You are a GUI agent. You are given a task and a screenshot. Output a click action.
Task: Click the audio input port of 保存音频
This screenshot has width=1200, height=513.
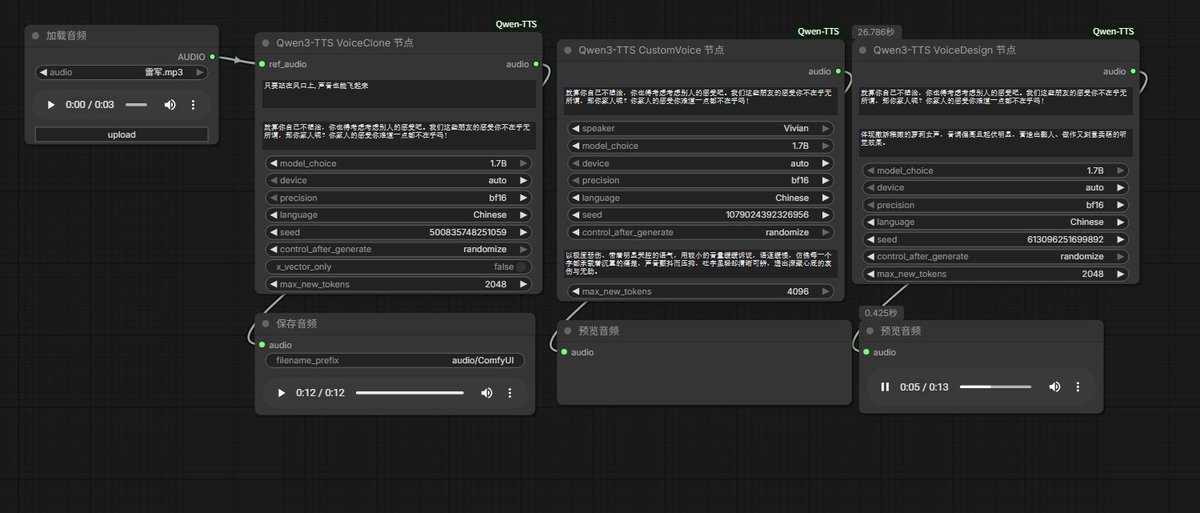[262, 345]
